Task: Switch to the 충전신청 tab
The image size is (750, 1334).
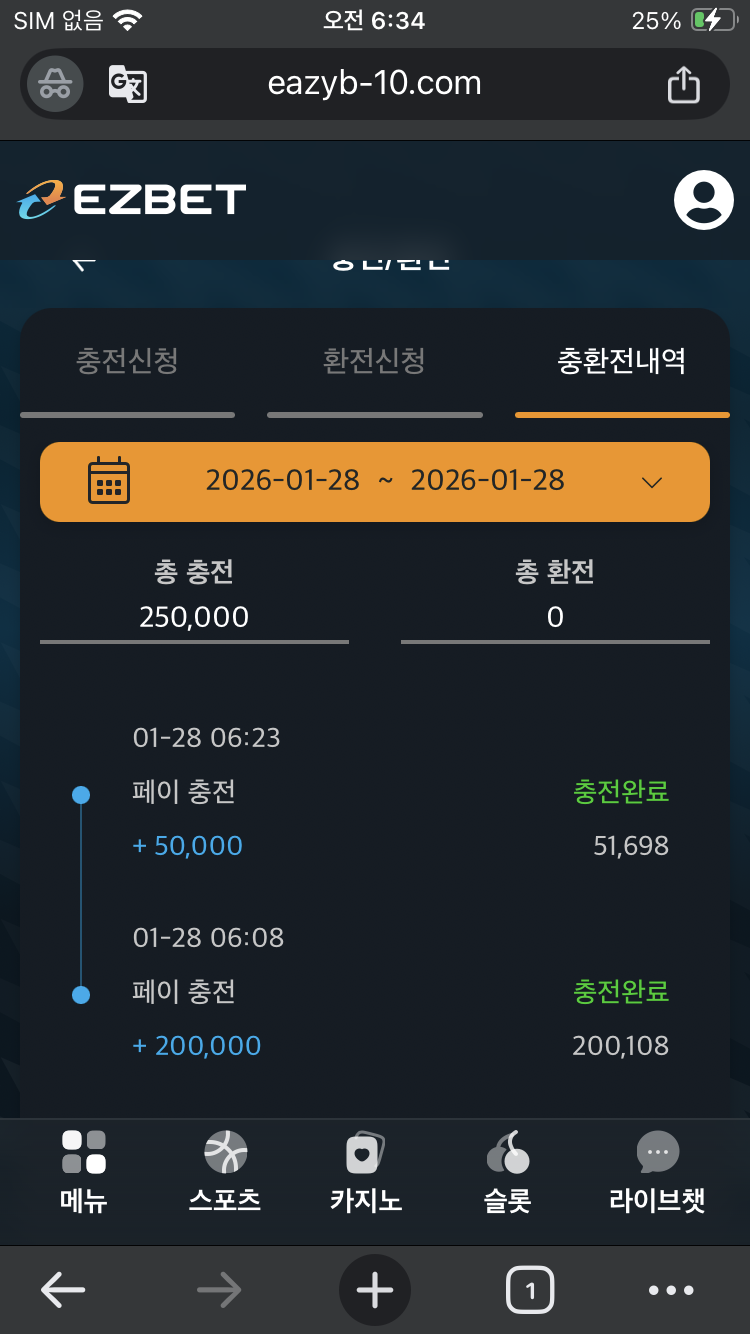Action: [x=127, y=361]
